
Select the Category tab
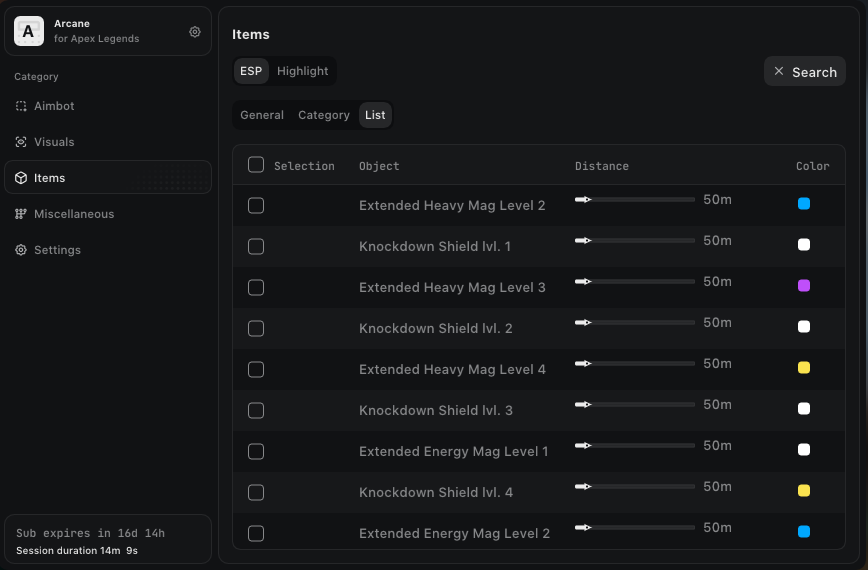324,115
